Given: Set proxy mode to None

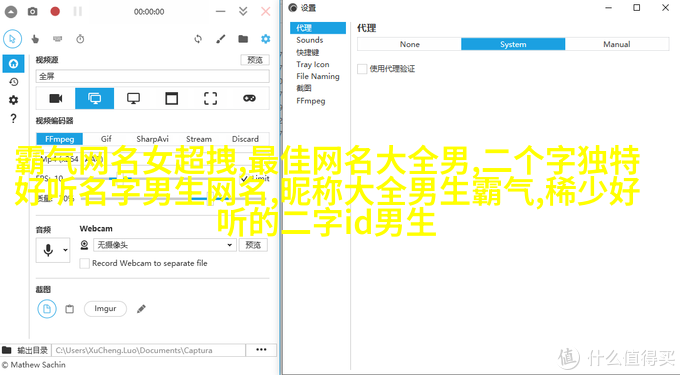Looking at the screenshot, I should [x=409, y=44].
